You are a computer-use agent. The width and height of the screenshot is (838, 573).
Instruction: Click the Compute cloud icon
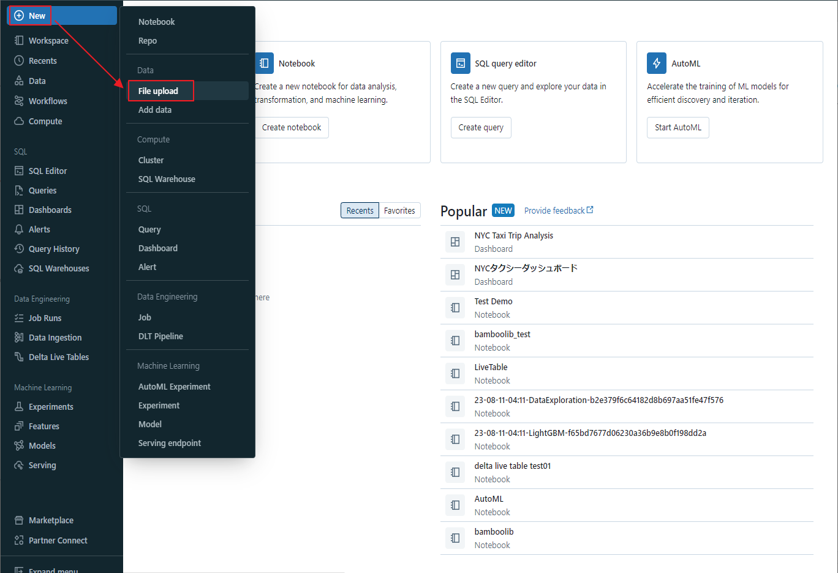[x=19, y=121]
